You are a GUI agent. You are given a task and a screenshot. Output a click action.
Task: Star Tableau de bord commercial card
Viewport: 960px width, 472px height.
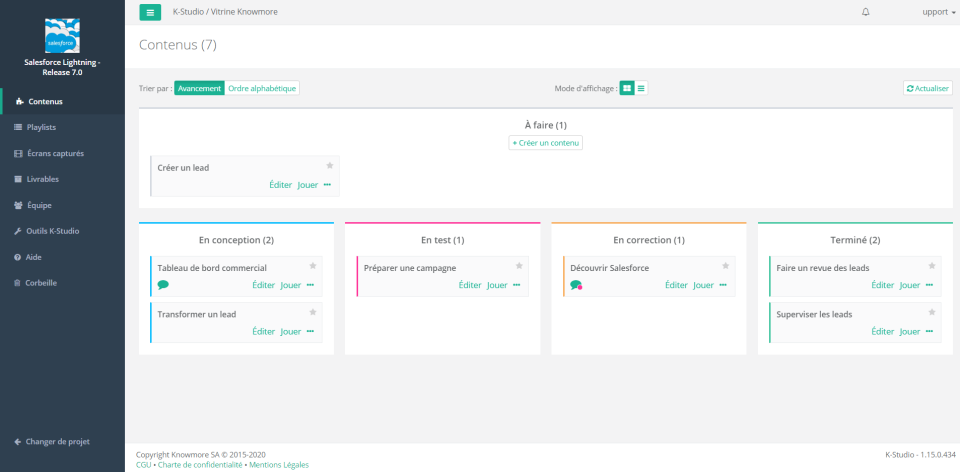tap(312, 266)
